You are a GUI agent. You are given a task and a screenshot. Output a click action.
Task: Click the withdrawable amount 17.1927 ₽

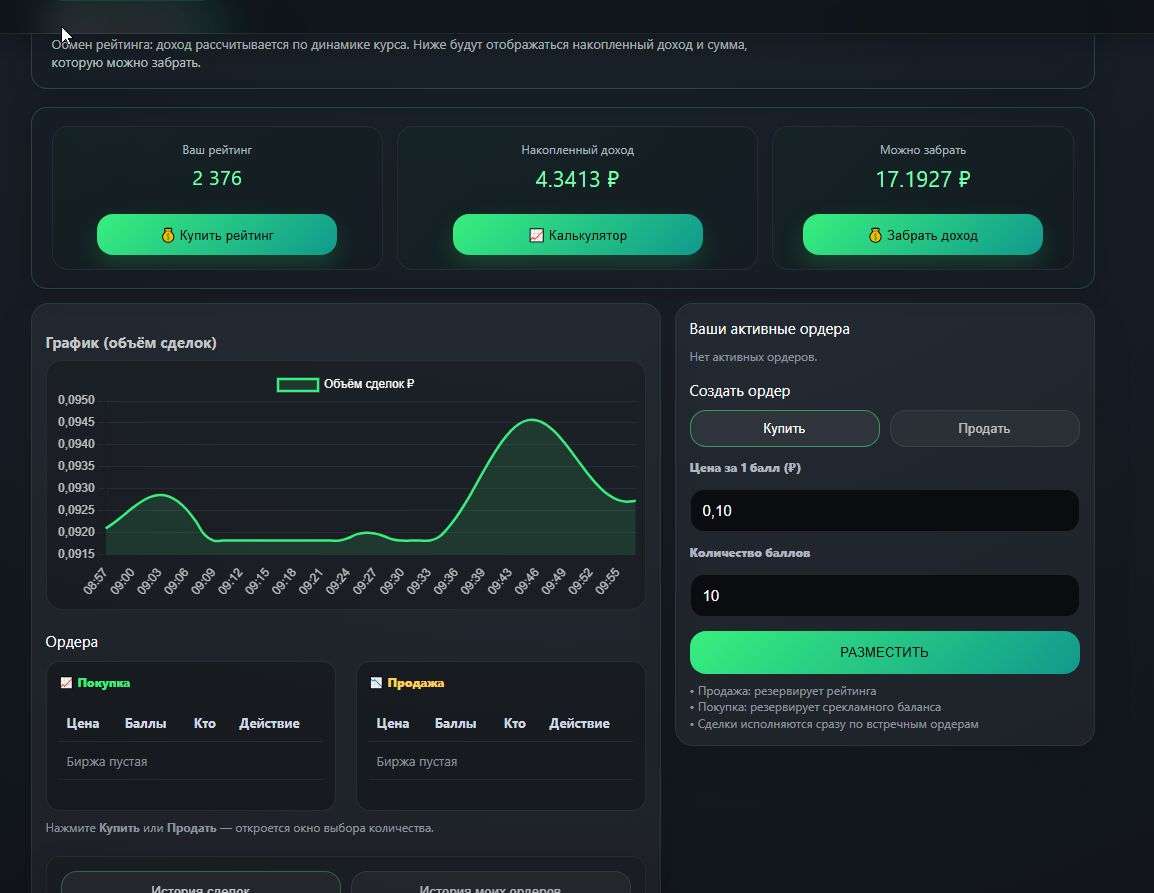click(923, 179)
